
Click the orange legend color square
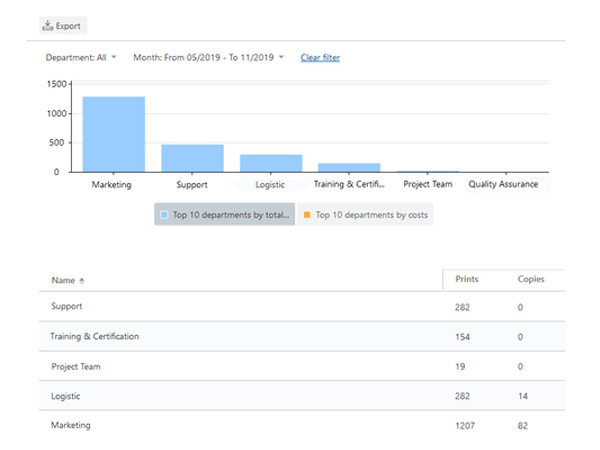click(307, 215)
